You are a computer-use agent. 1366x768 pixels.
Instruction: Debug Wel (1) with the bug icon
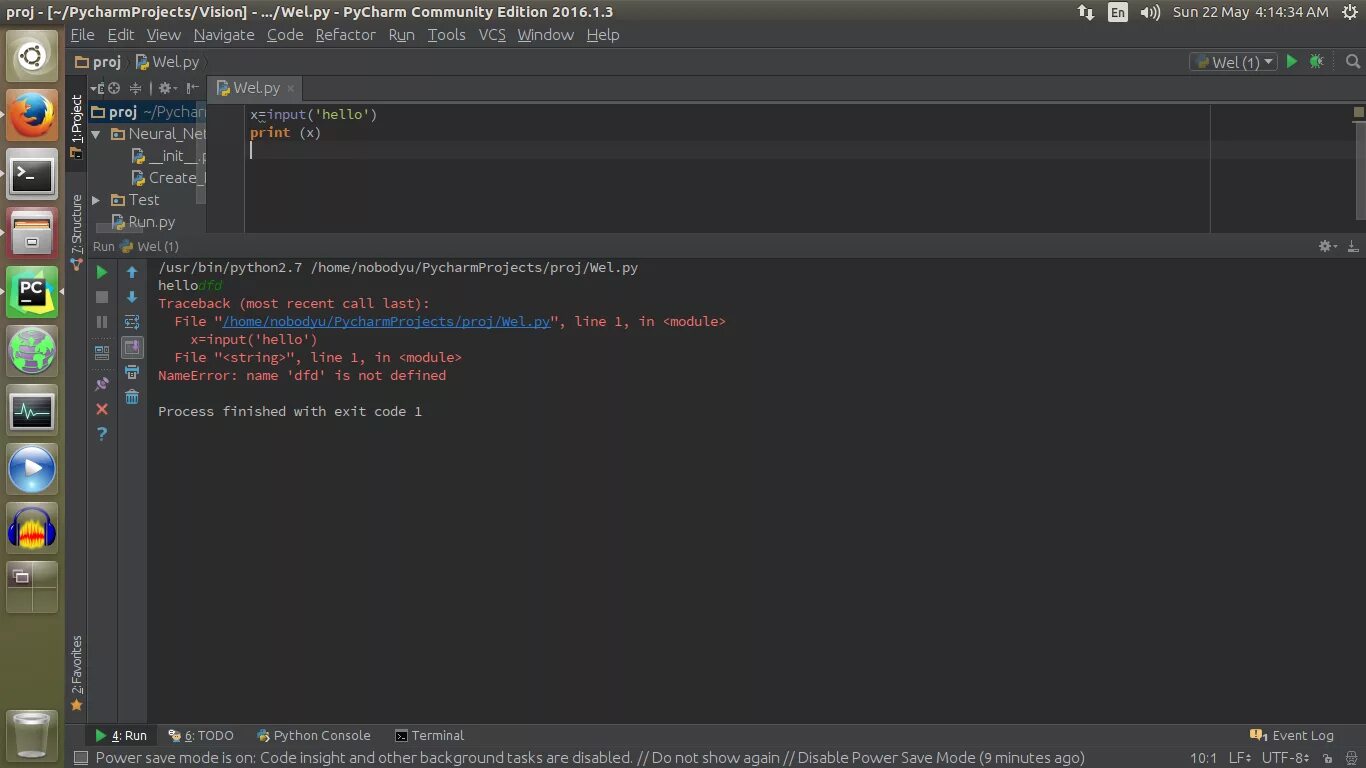click(x=1317, y=62)
